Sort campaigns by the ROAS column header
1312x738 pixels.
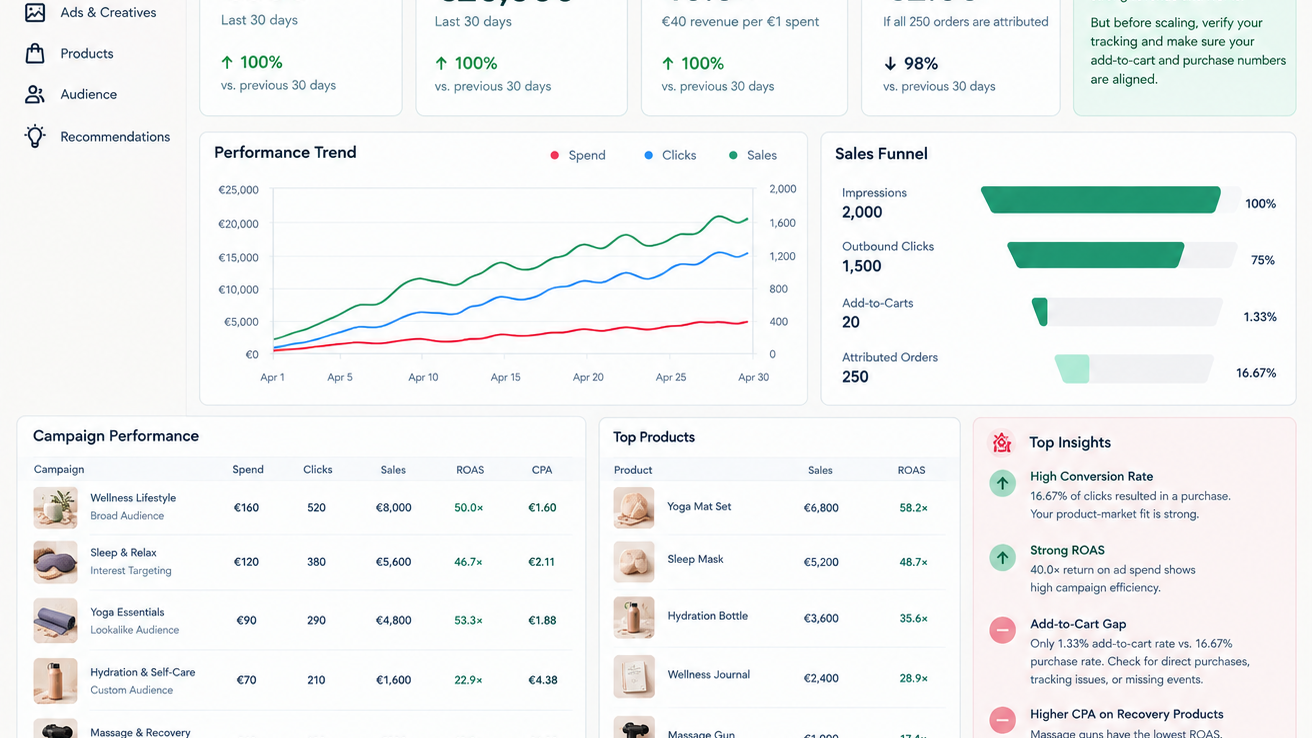tap(470, 469)
